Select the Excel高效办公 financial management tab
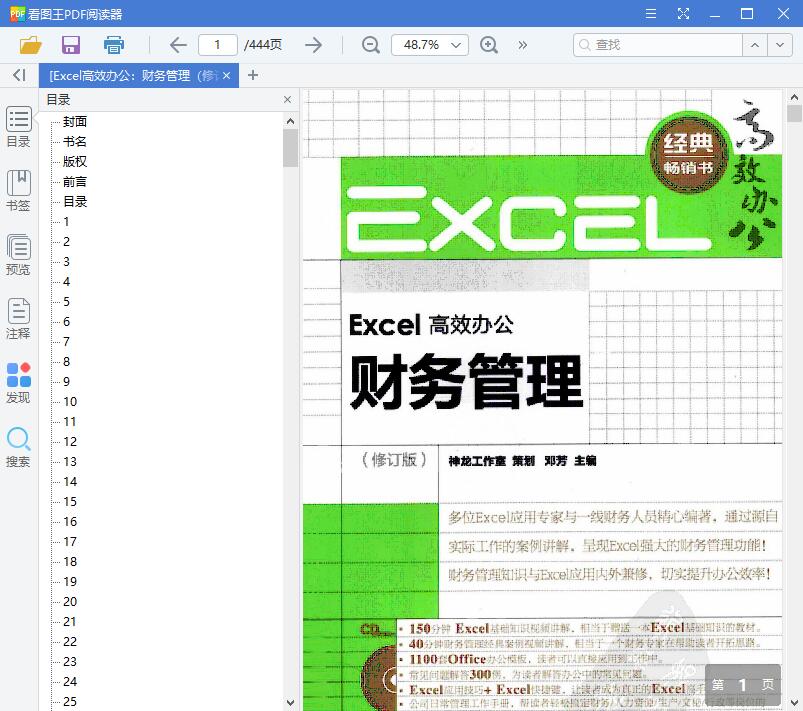Image resolution: width=803 pixels, height=711 pixels. tap(130, 75)
